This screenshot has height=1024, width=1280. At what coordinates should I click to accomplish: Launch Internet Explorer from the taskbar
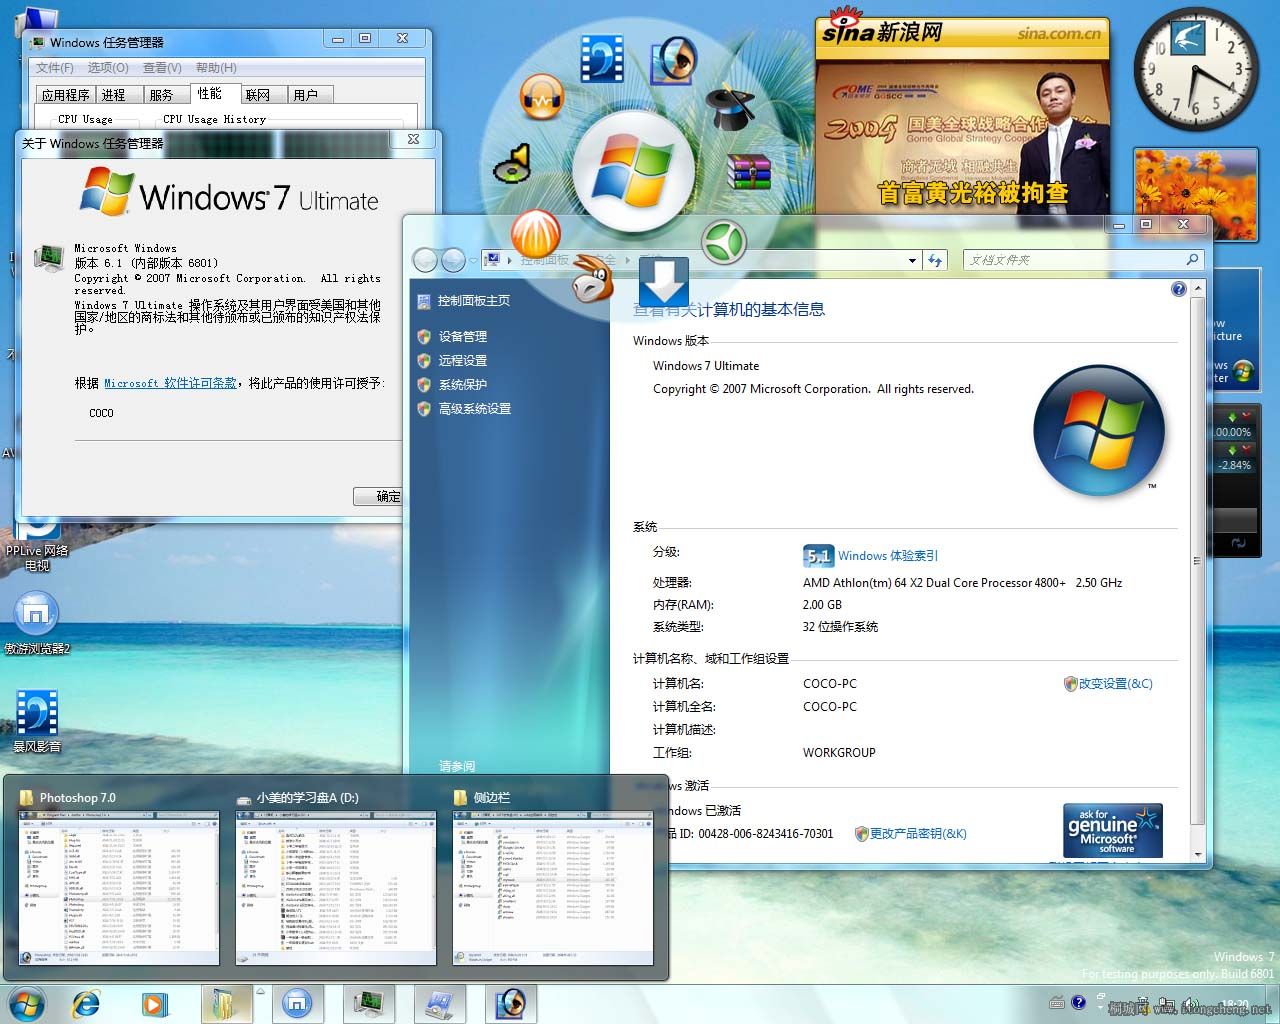(x=88, y=1003)
